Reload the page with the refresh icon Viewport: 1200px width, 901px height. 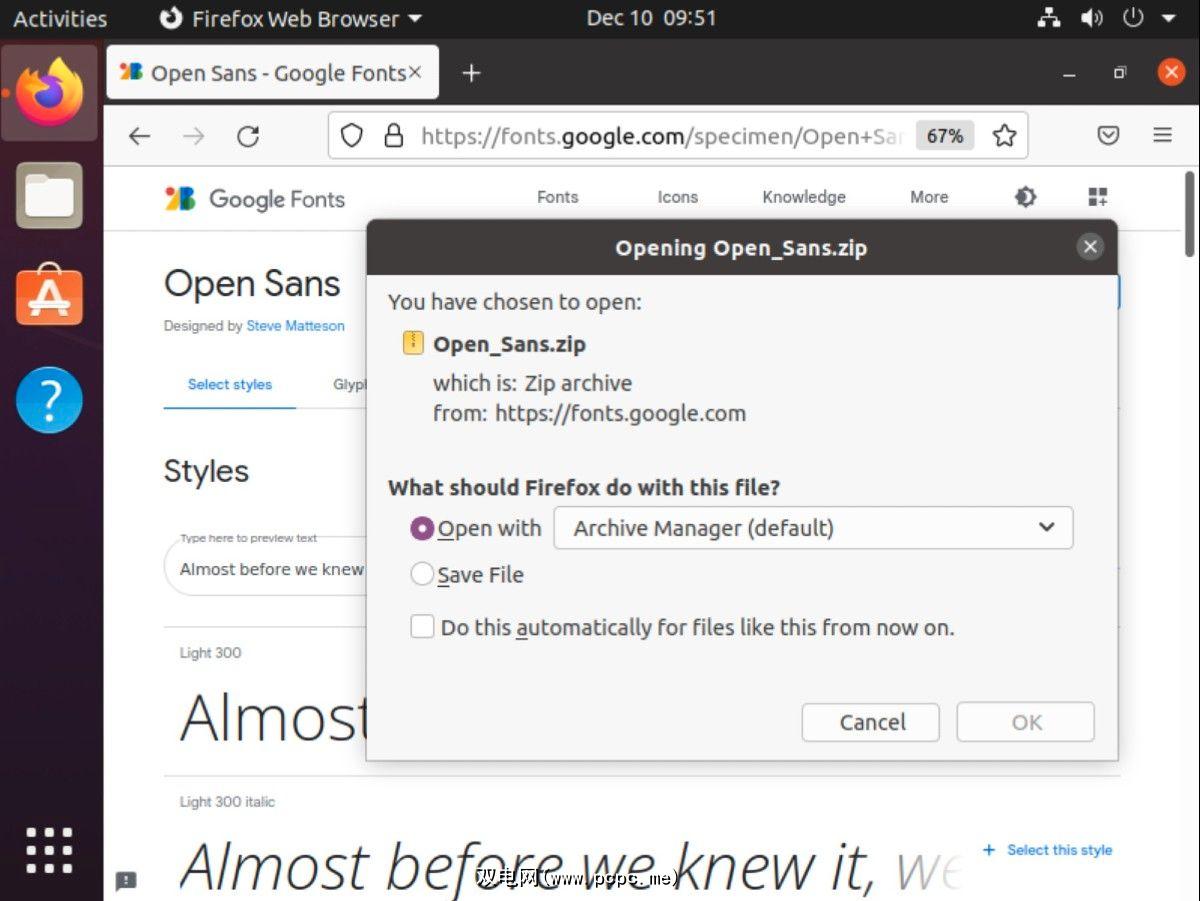pyautogui.click(x=248, y=136)
